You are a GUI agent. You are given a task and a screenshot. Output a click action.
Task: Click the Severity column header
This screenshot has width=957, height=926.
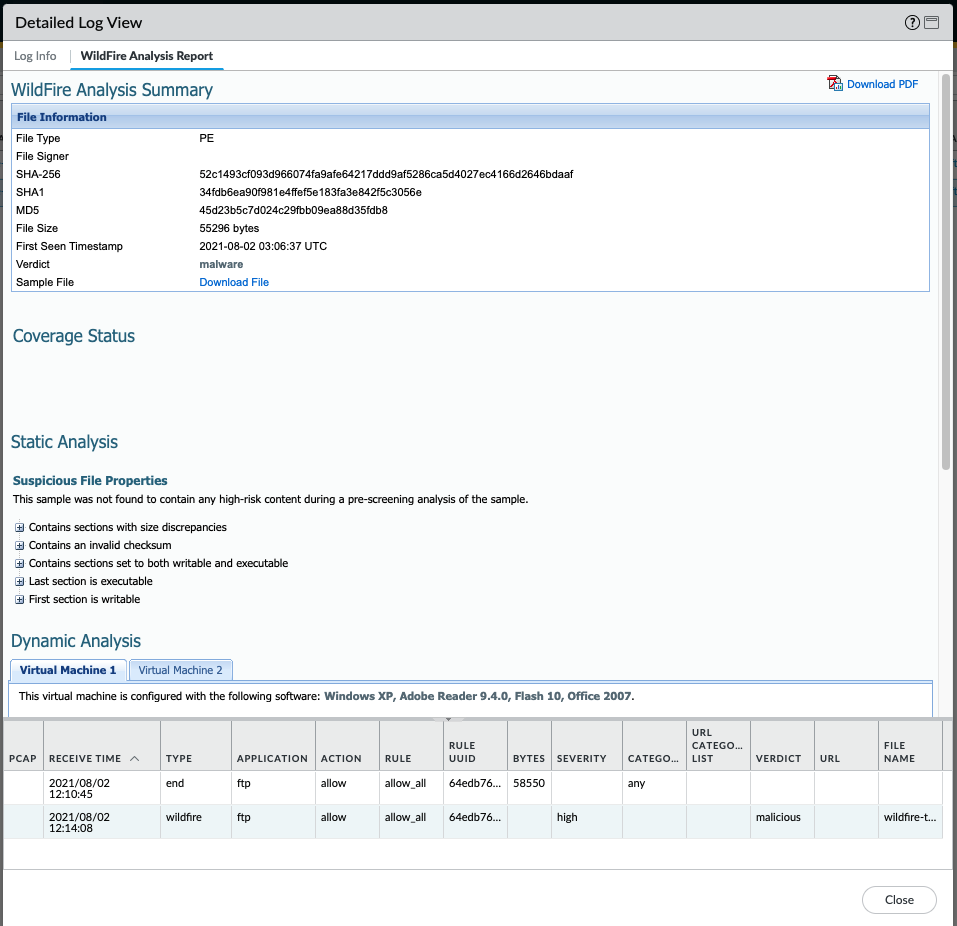582,758
